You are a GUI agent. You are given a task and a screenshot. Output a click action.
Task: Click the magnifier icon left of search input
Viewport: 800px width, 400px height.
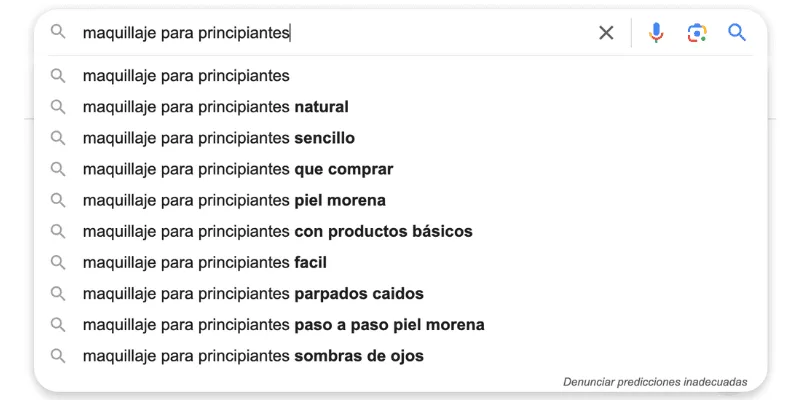coord(59,33)
